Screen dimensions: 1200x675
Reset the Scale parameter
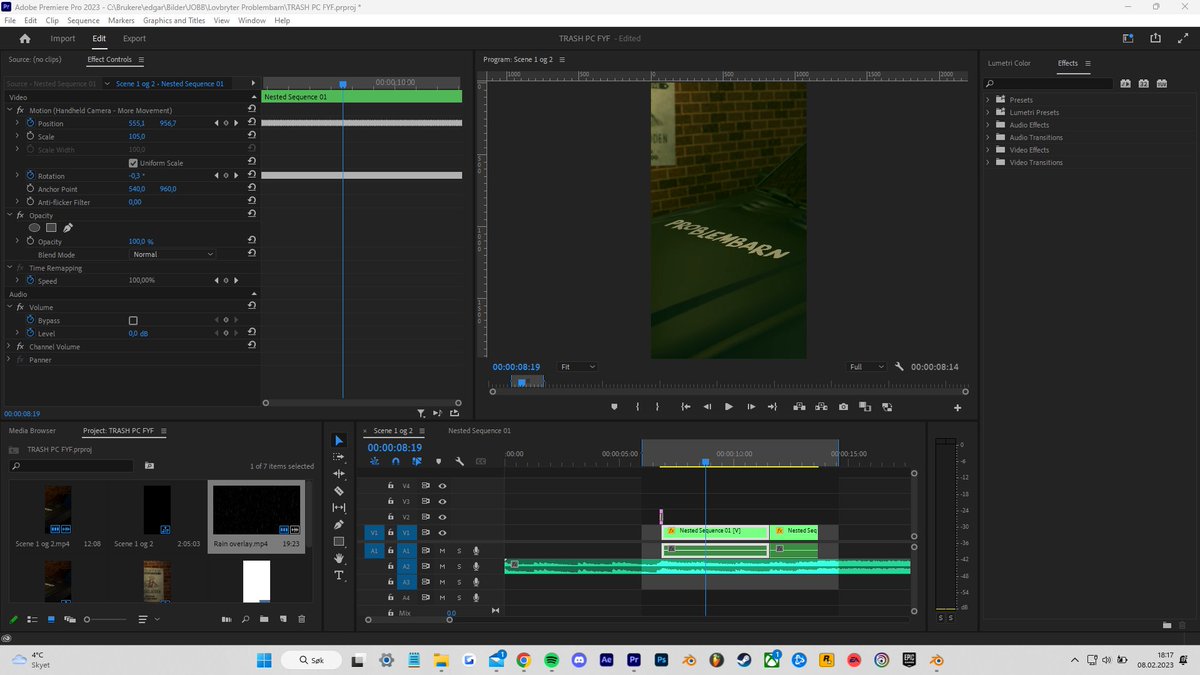252,136
